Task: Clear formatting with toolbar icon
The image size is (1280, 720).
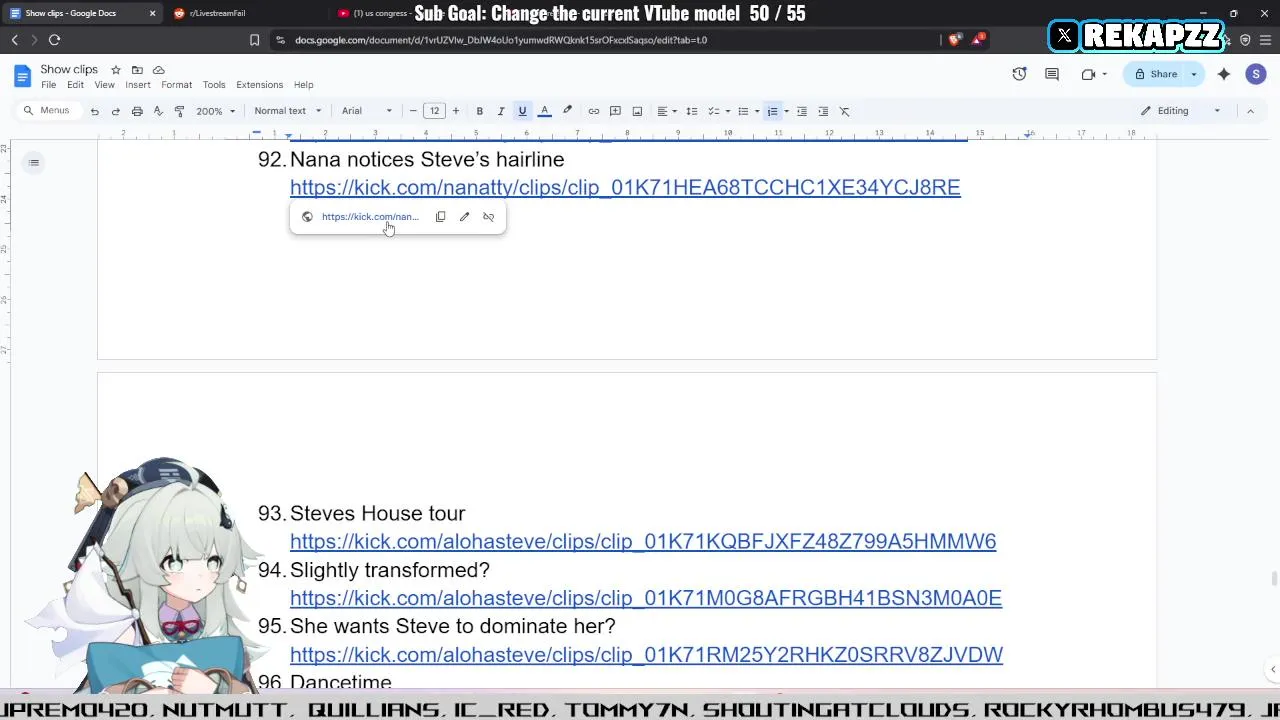Action: 845,111
